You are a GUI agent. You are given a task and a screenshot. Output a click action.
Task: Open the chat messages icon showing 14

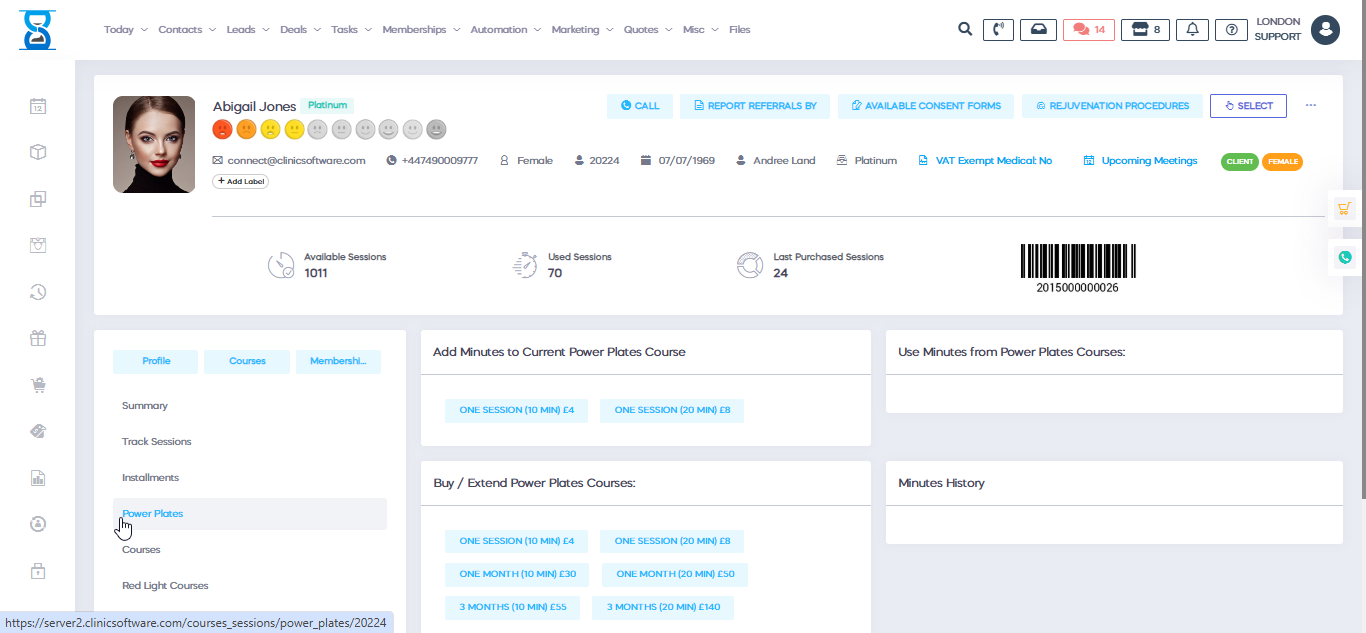[x=1088, y=30]
